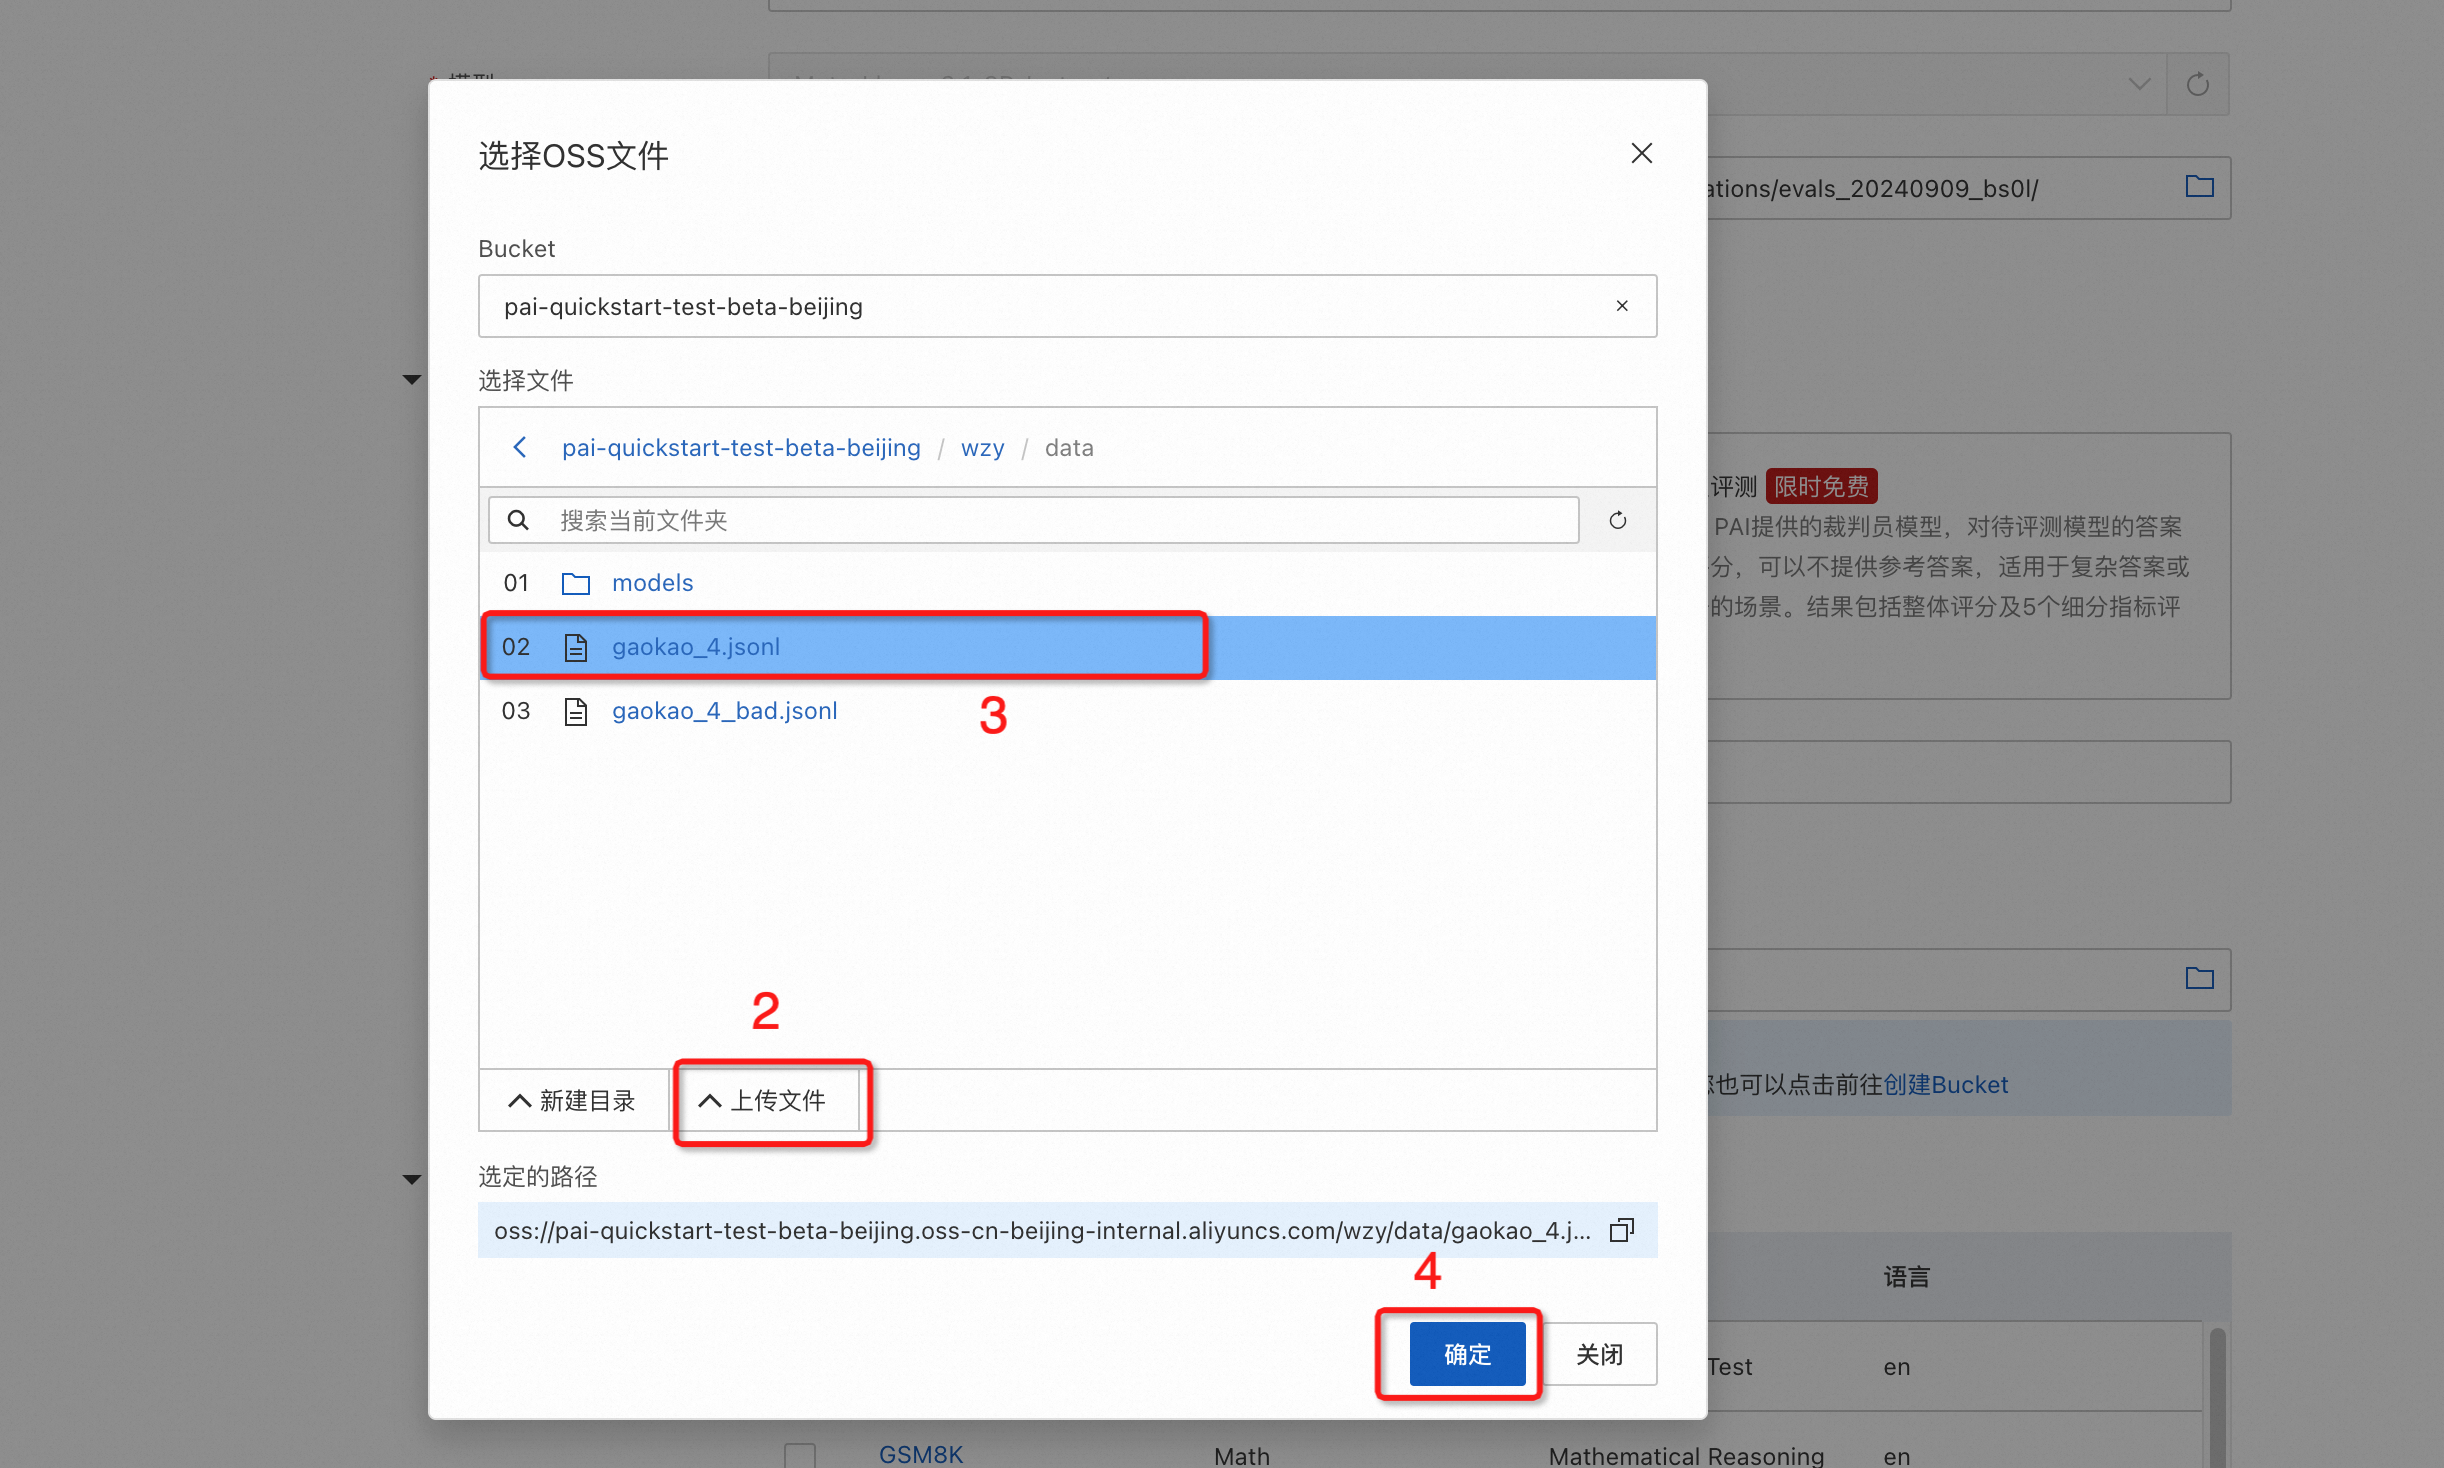Click the 上传文件 upload file button
Image resolution: width=2444 pixels, height=1468 pixels.
770,1098
